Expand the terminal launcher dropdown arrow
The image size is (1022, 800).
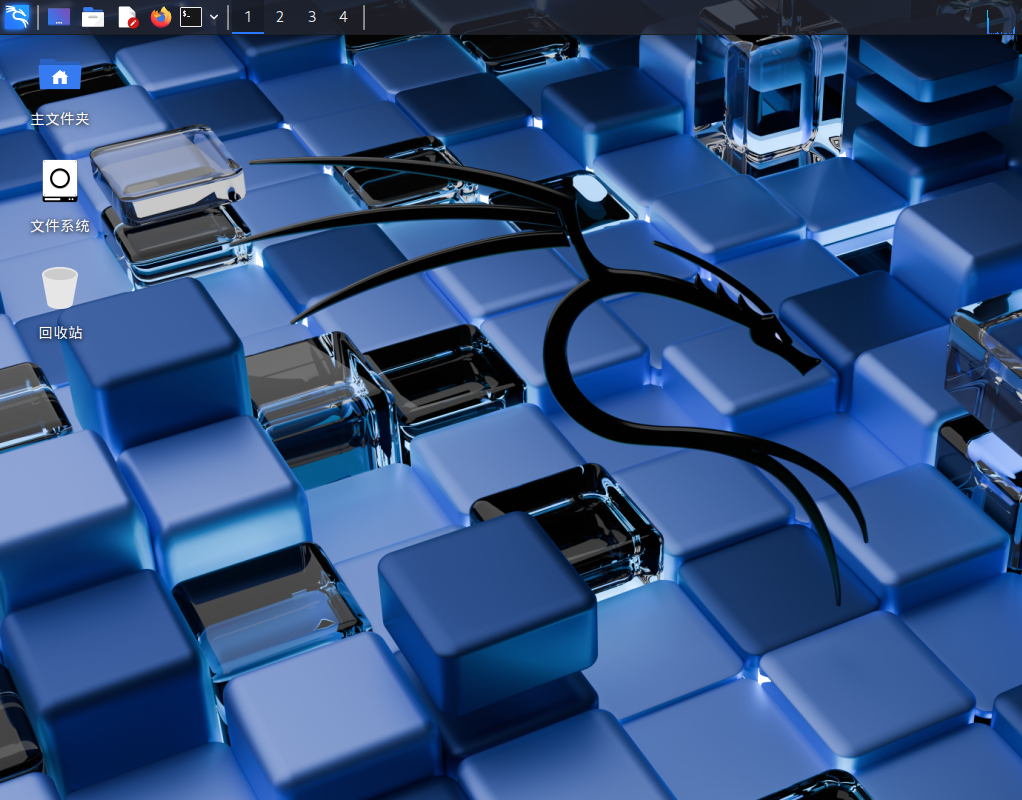point(214,17)
